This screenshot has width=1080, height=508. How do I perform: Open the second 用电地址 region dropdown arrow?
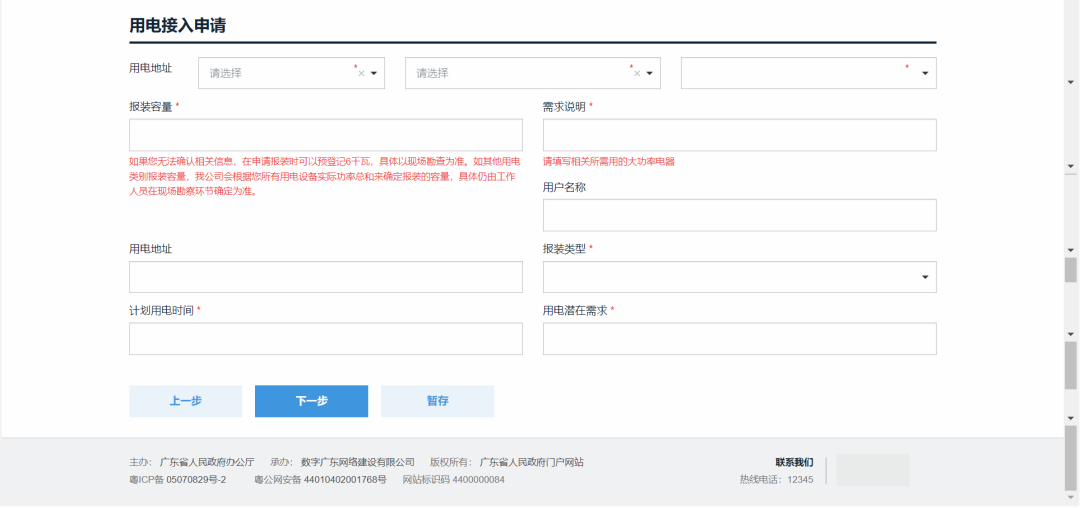pos(650,74)
